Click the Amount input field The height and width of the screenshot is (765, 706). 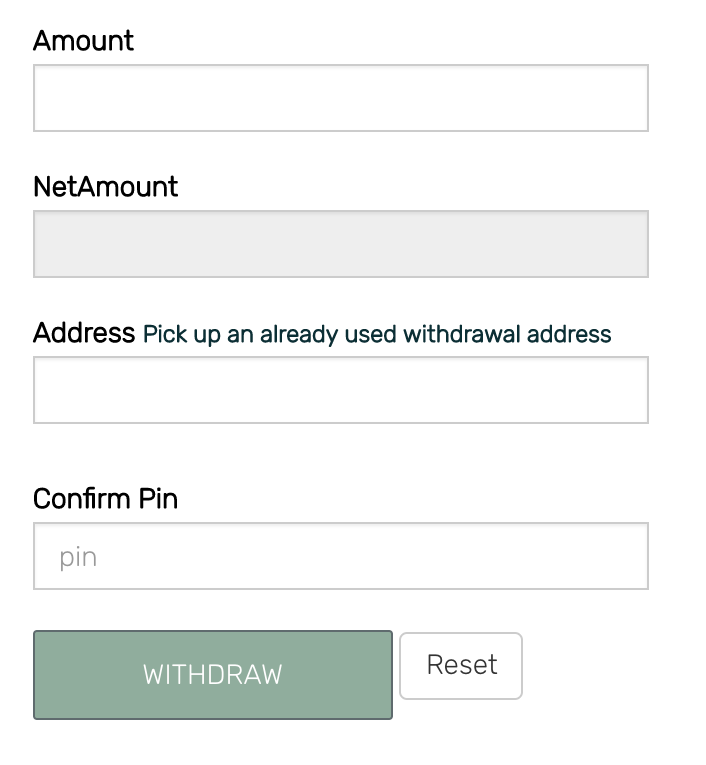[x=340, y=98]
